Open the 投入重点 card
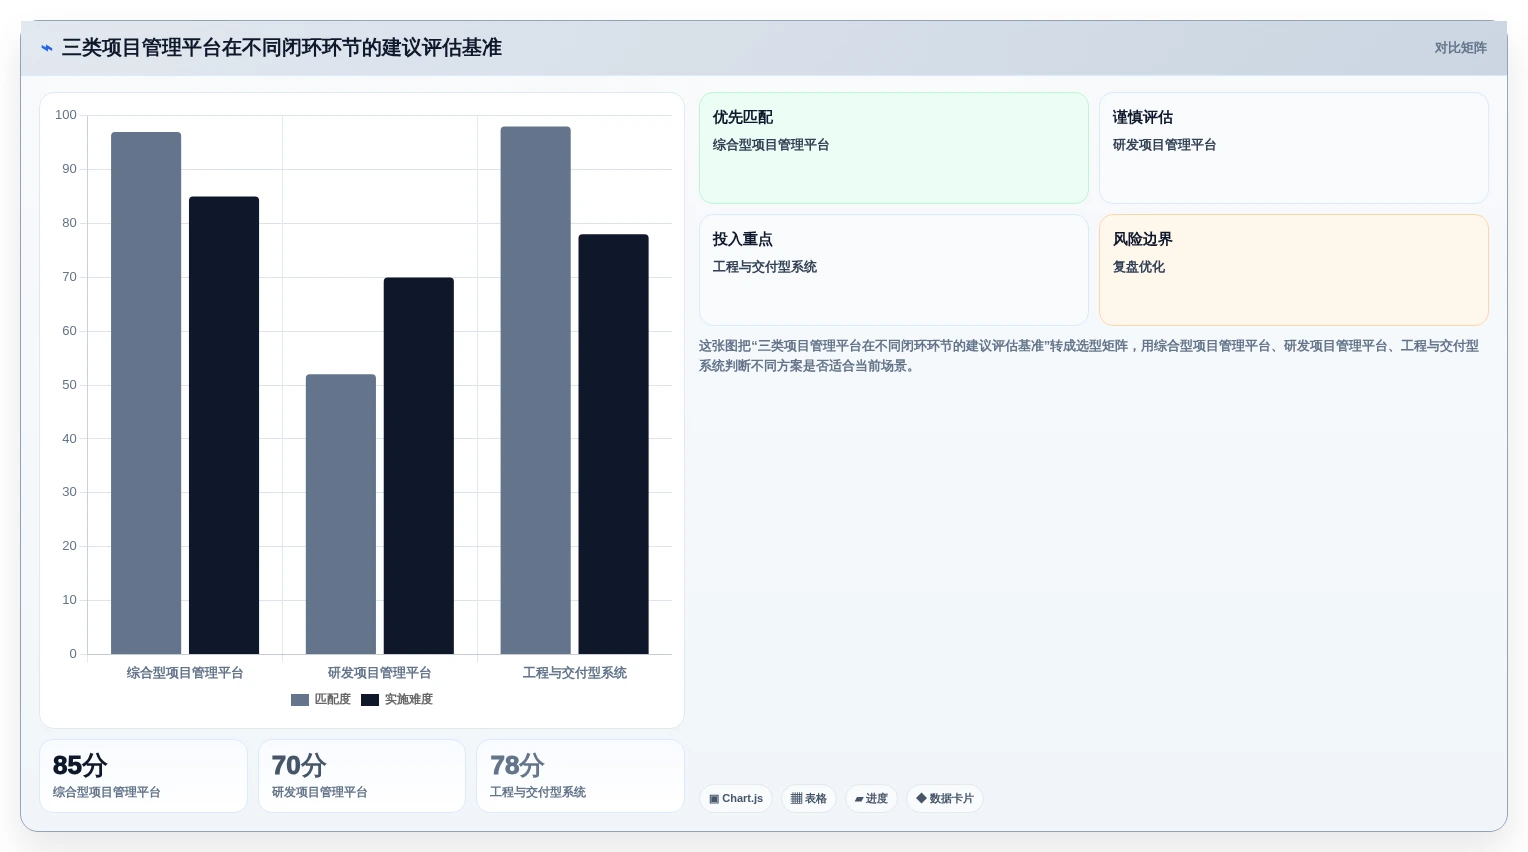 point(894,270)
